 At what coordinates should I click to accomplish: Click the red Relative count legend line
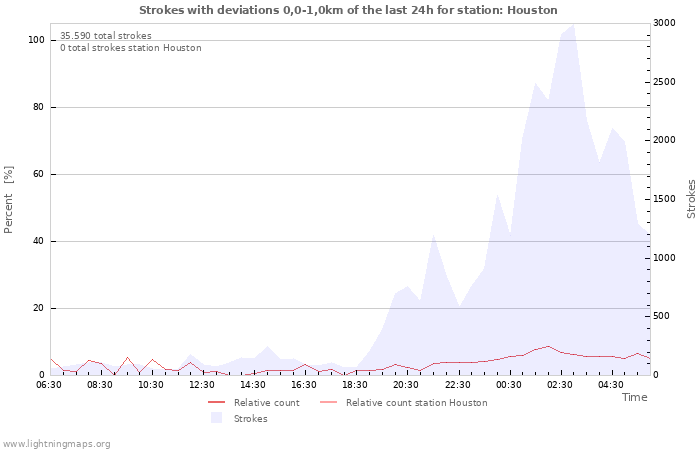[216, 403]
